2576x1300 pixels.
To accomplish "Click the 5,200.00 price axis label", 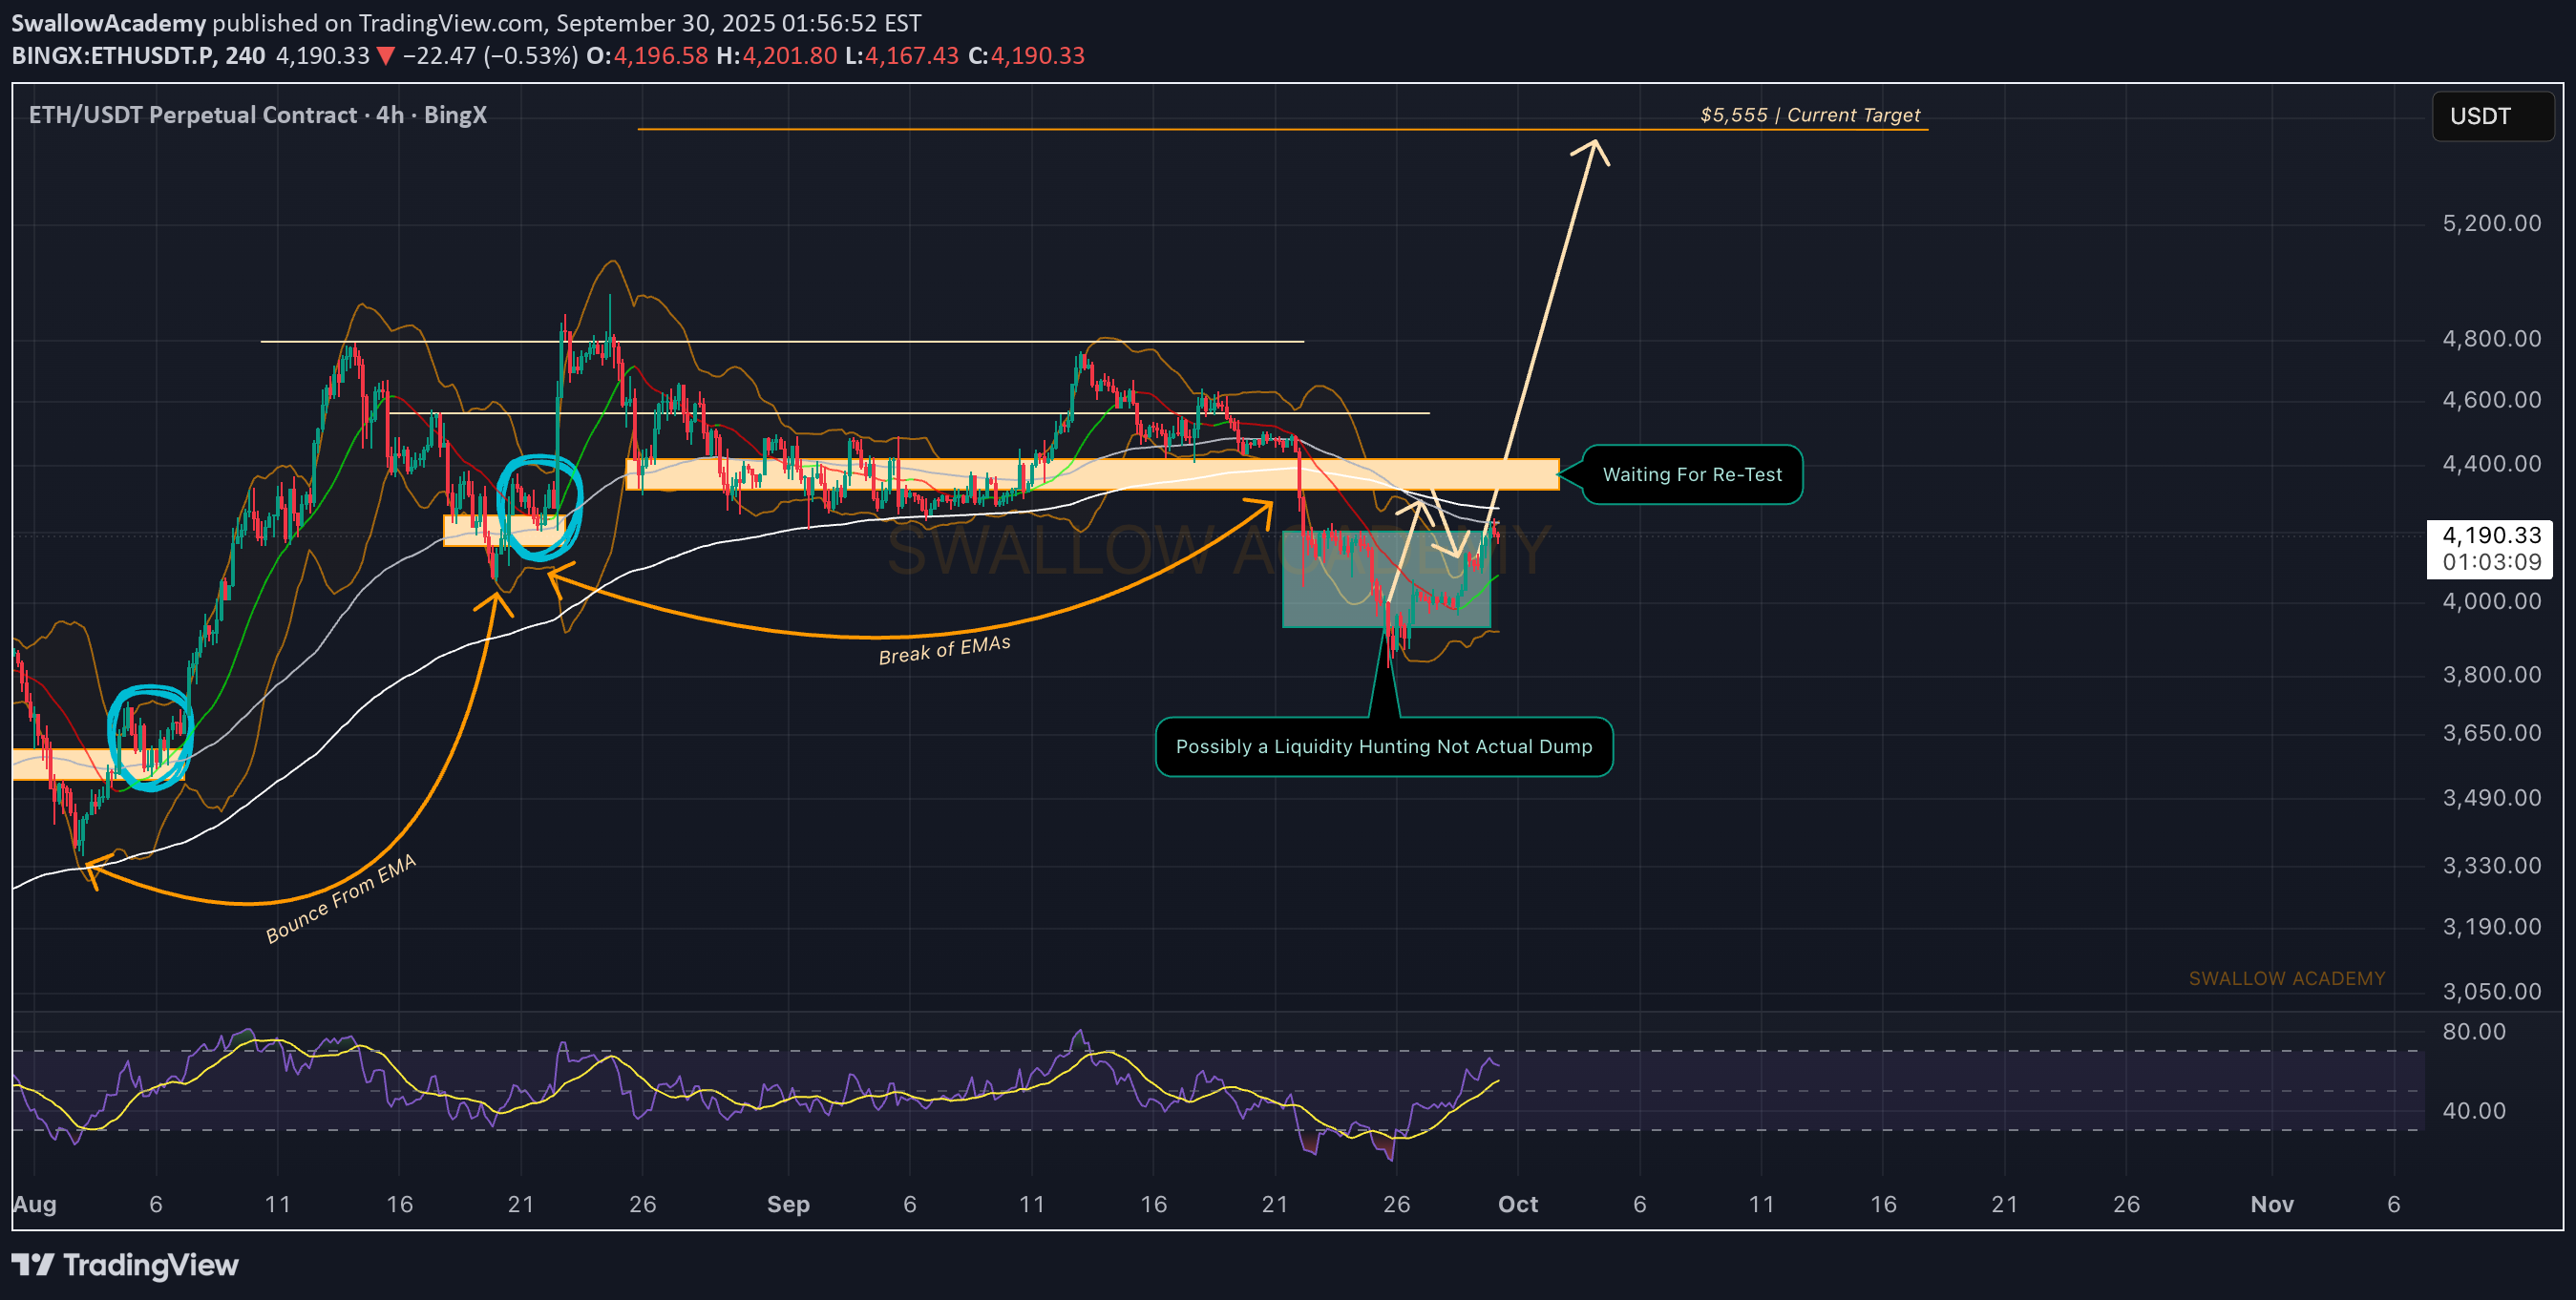I will click(2491, 223).
